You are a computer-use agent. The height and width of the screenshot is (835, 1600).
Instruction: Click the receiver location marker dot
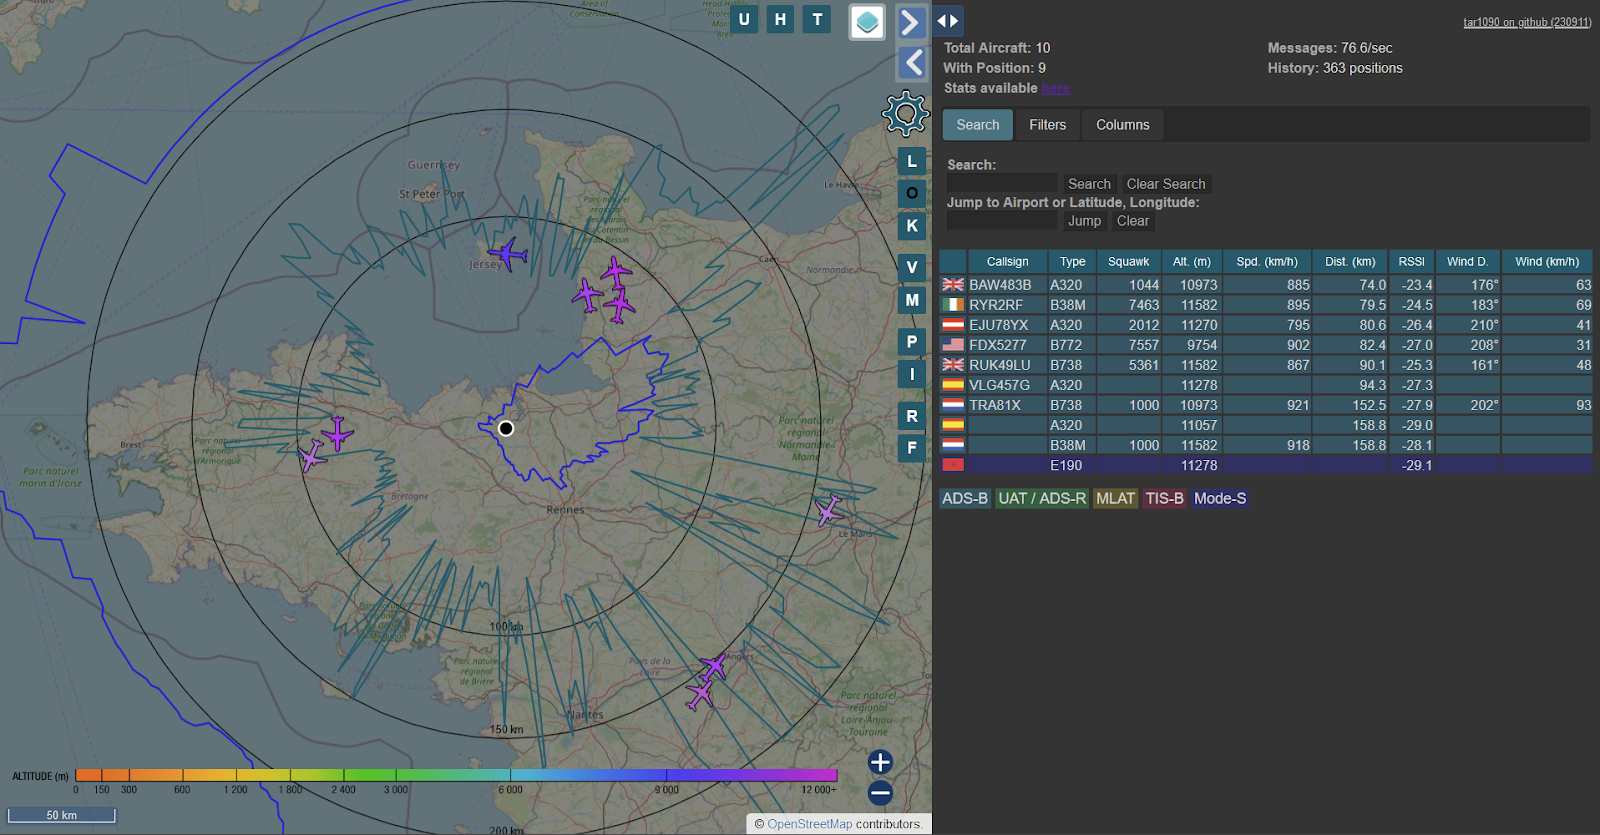[x=506, y=429]
